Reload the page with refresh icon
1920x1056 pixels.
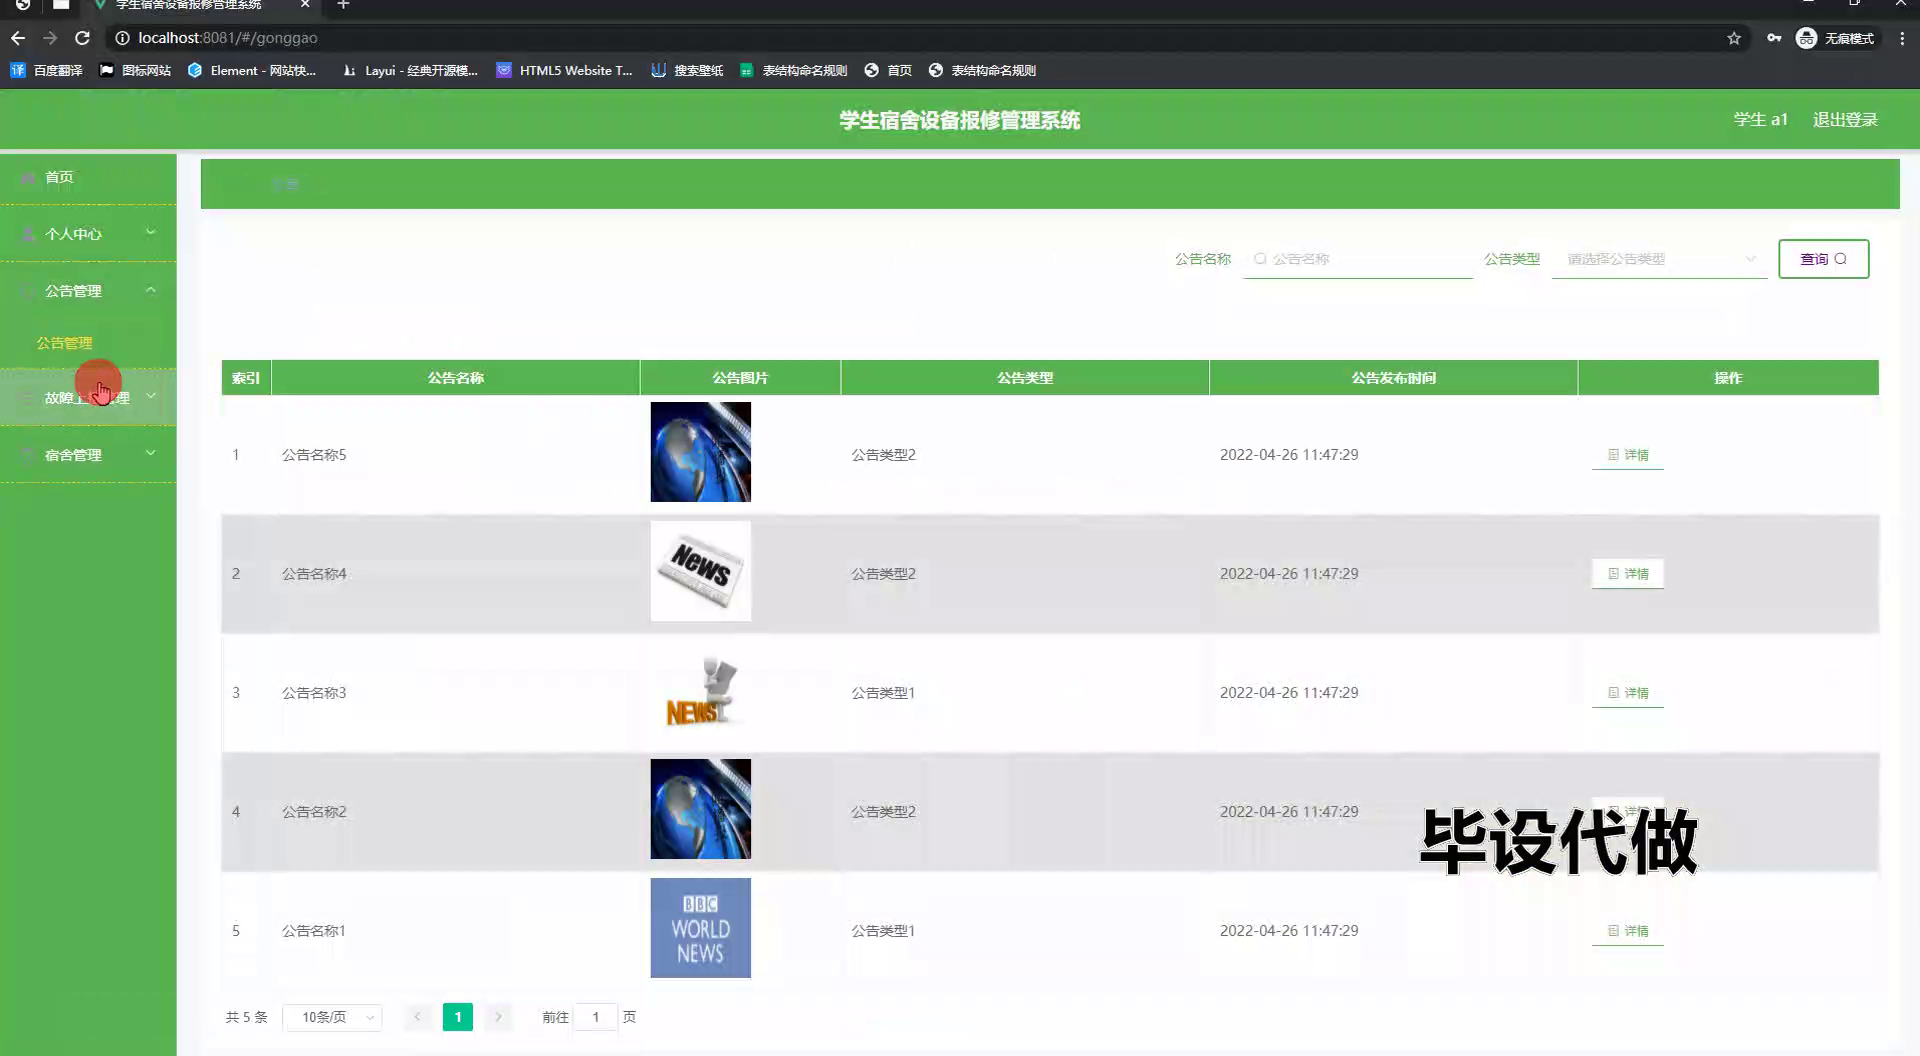tap(83, 38)
